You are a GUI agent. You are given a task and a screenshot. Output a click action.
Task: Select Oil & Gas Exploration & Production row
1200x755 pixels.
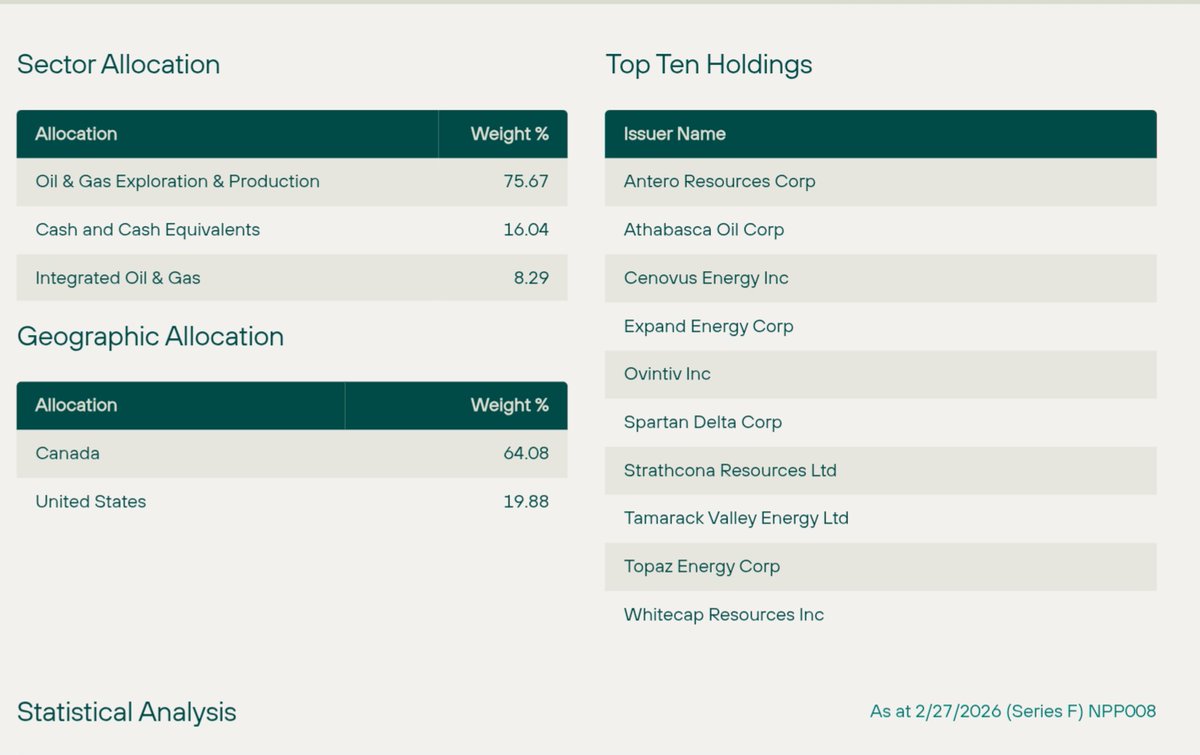point(292,182)
